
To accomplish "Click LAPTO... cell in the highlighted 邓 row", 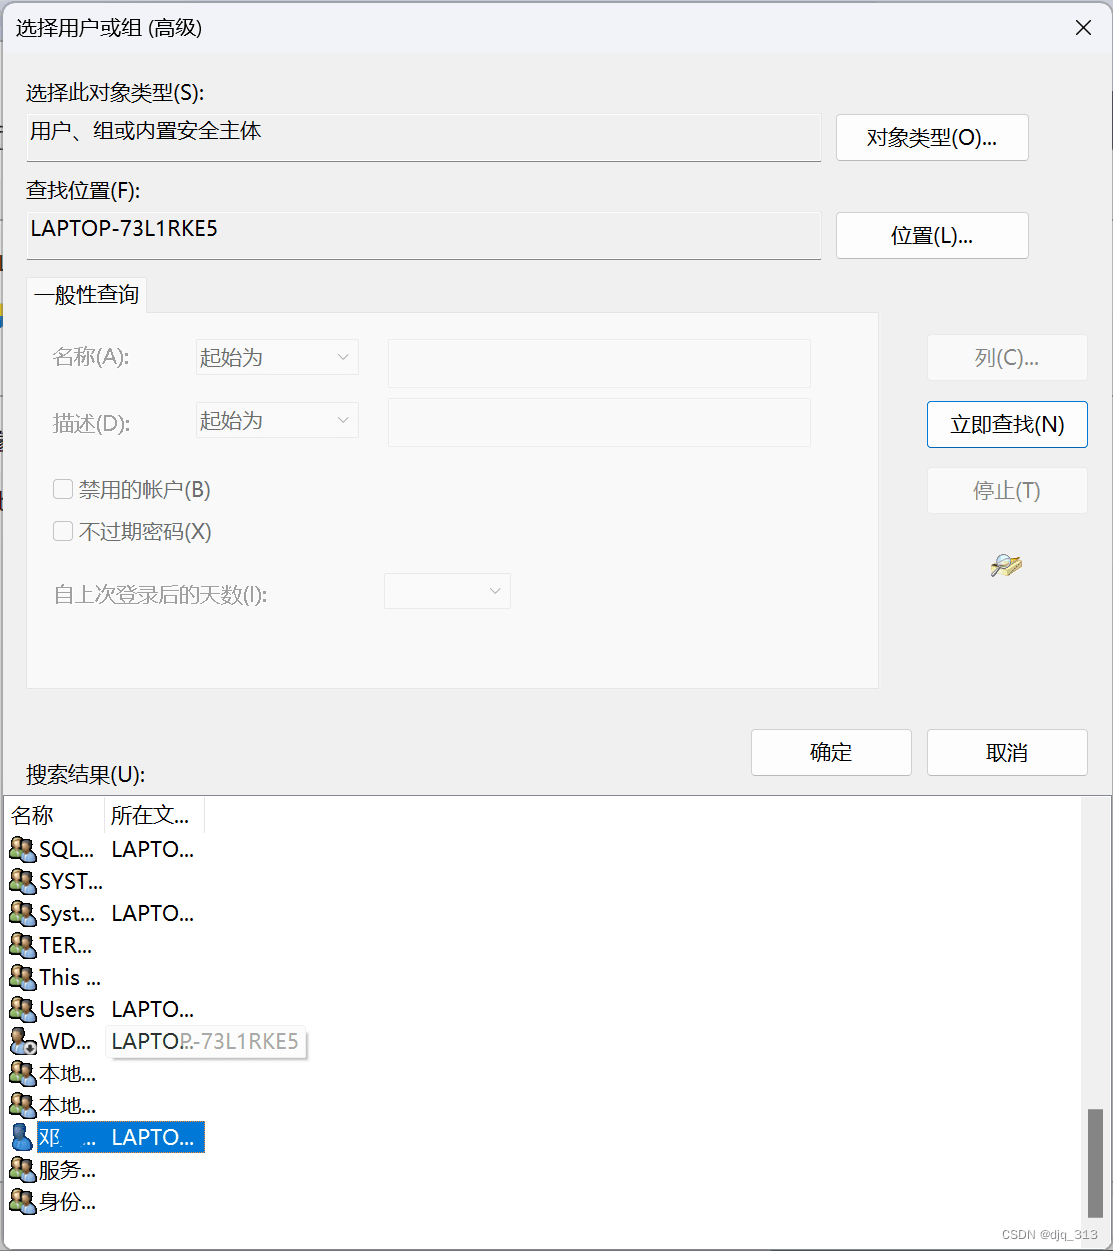I will click(153, 1137).
